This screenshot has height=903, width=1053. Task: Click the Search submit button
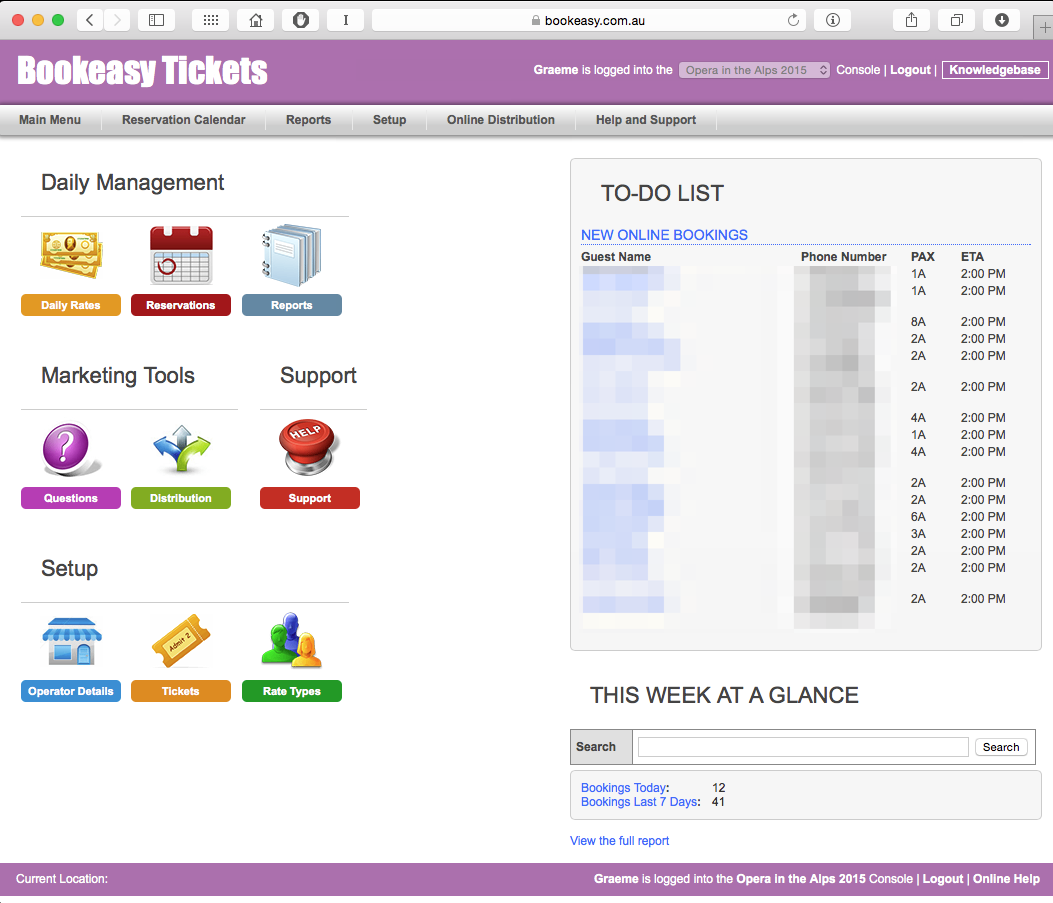1001,747
